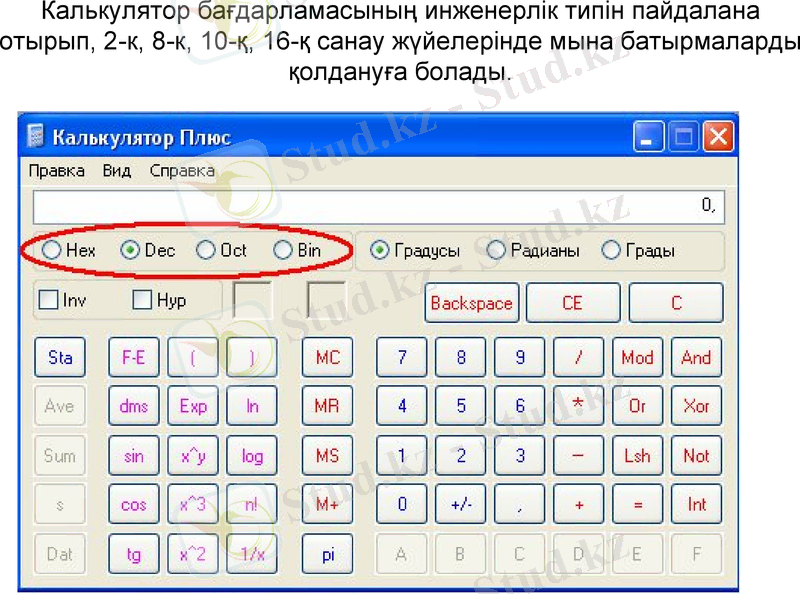Click the Xor logical operator key
This screenshot has height=594, width=800.
click(x=696, y=407)
